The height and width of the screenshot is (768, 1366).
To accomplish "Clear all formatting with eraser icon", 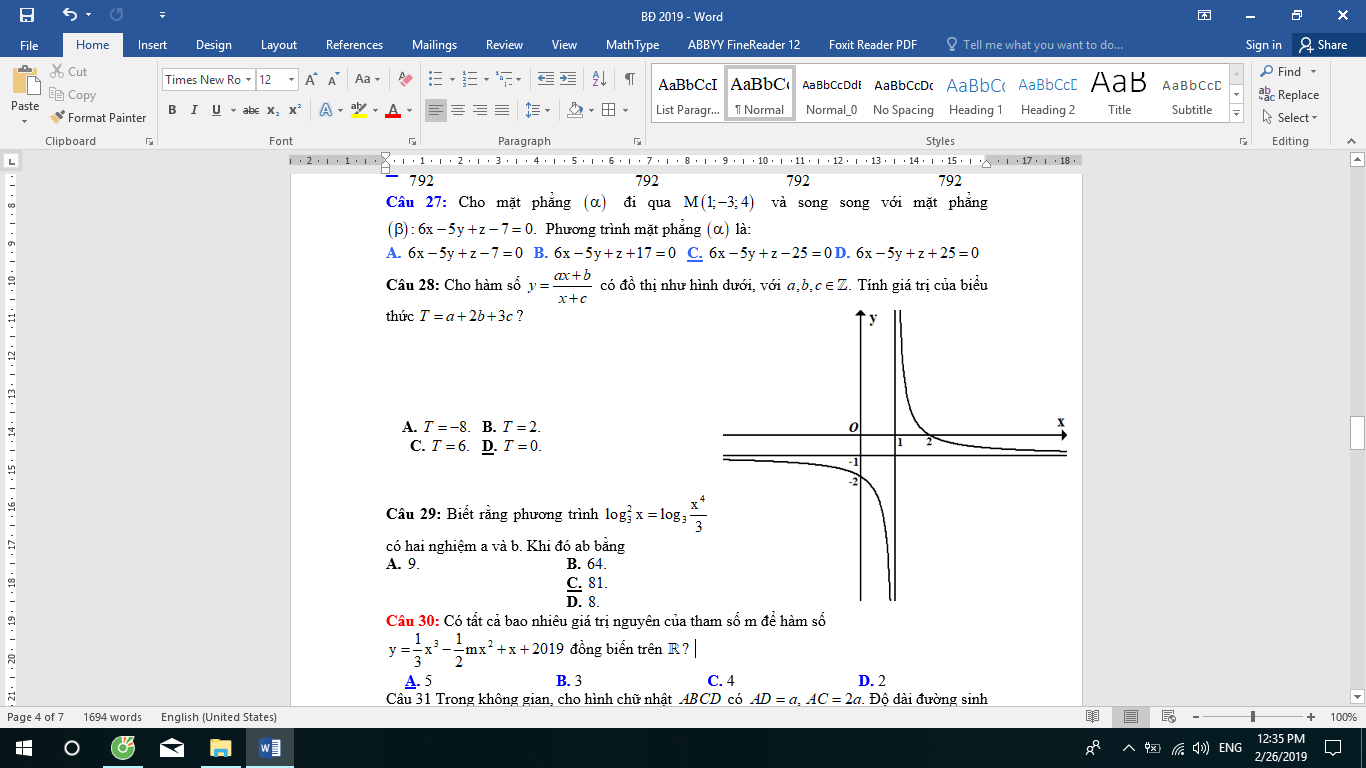I will click(x=405, y=79).
